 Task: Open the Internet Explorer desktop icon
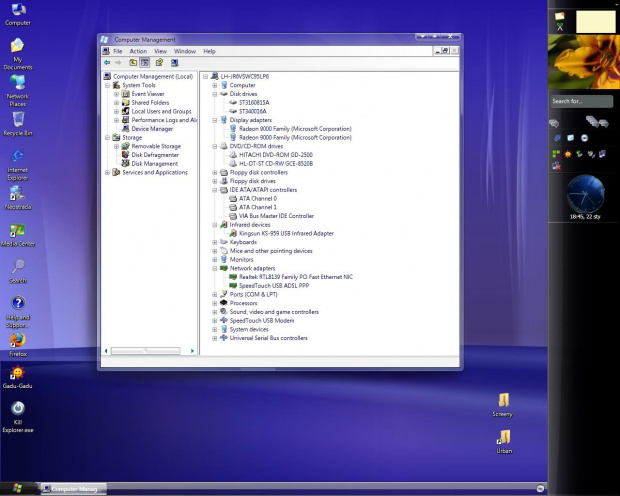(x=18, y=165)
